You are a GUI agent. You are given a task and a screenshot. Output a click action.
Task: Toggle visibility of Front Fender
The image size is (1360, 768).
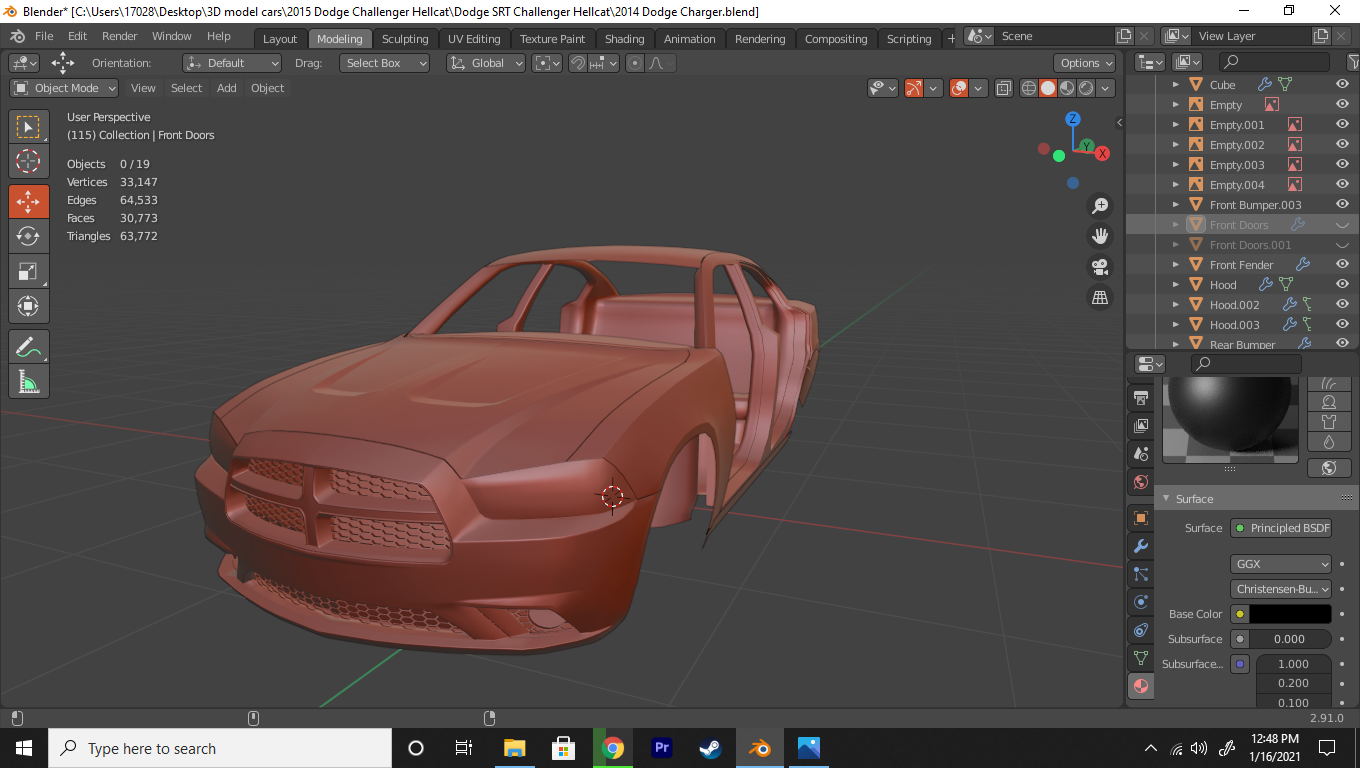pos(1342,265)
